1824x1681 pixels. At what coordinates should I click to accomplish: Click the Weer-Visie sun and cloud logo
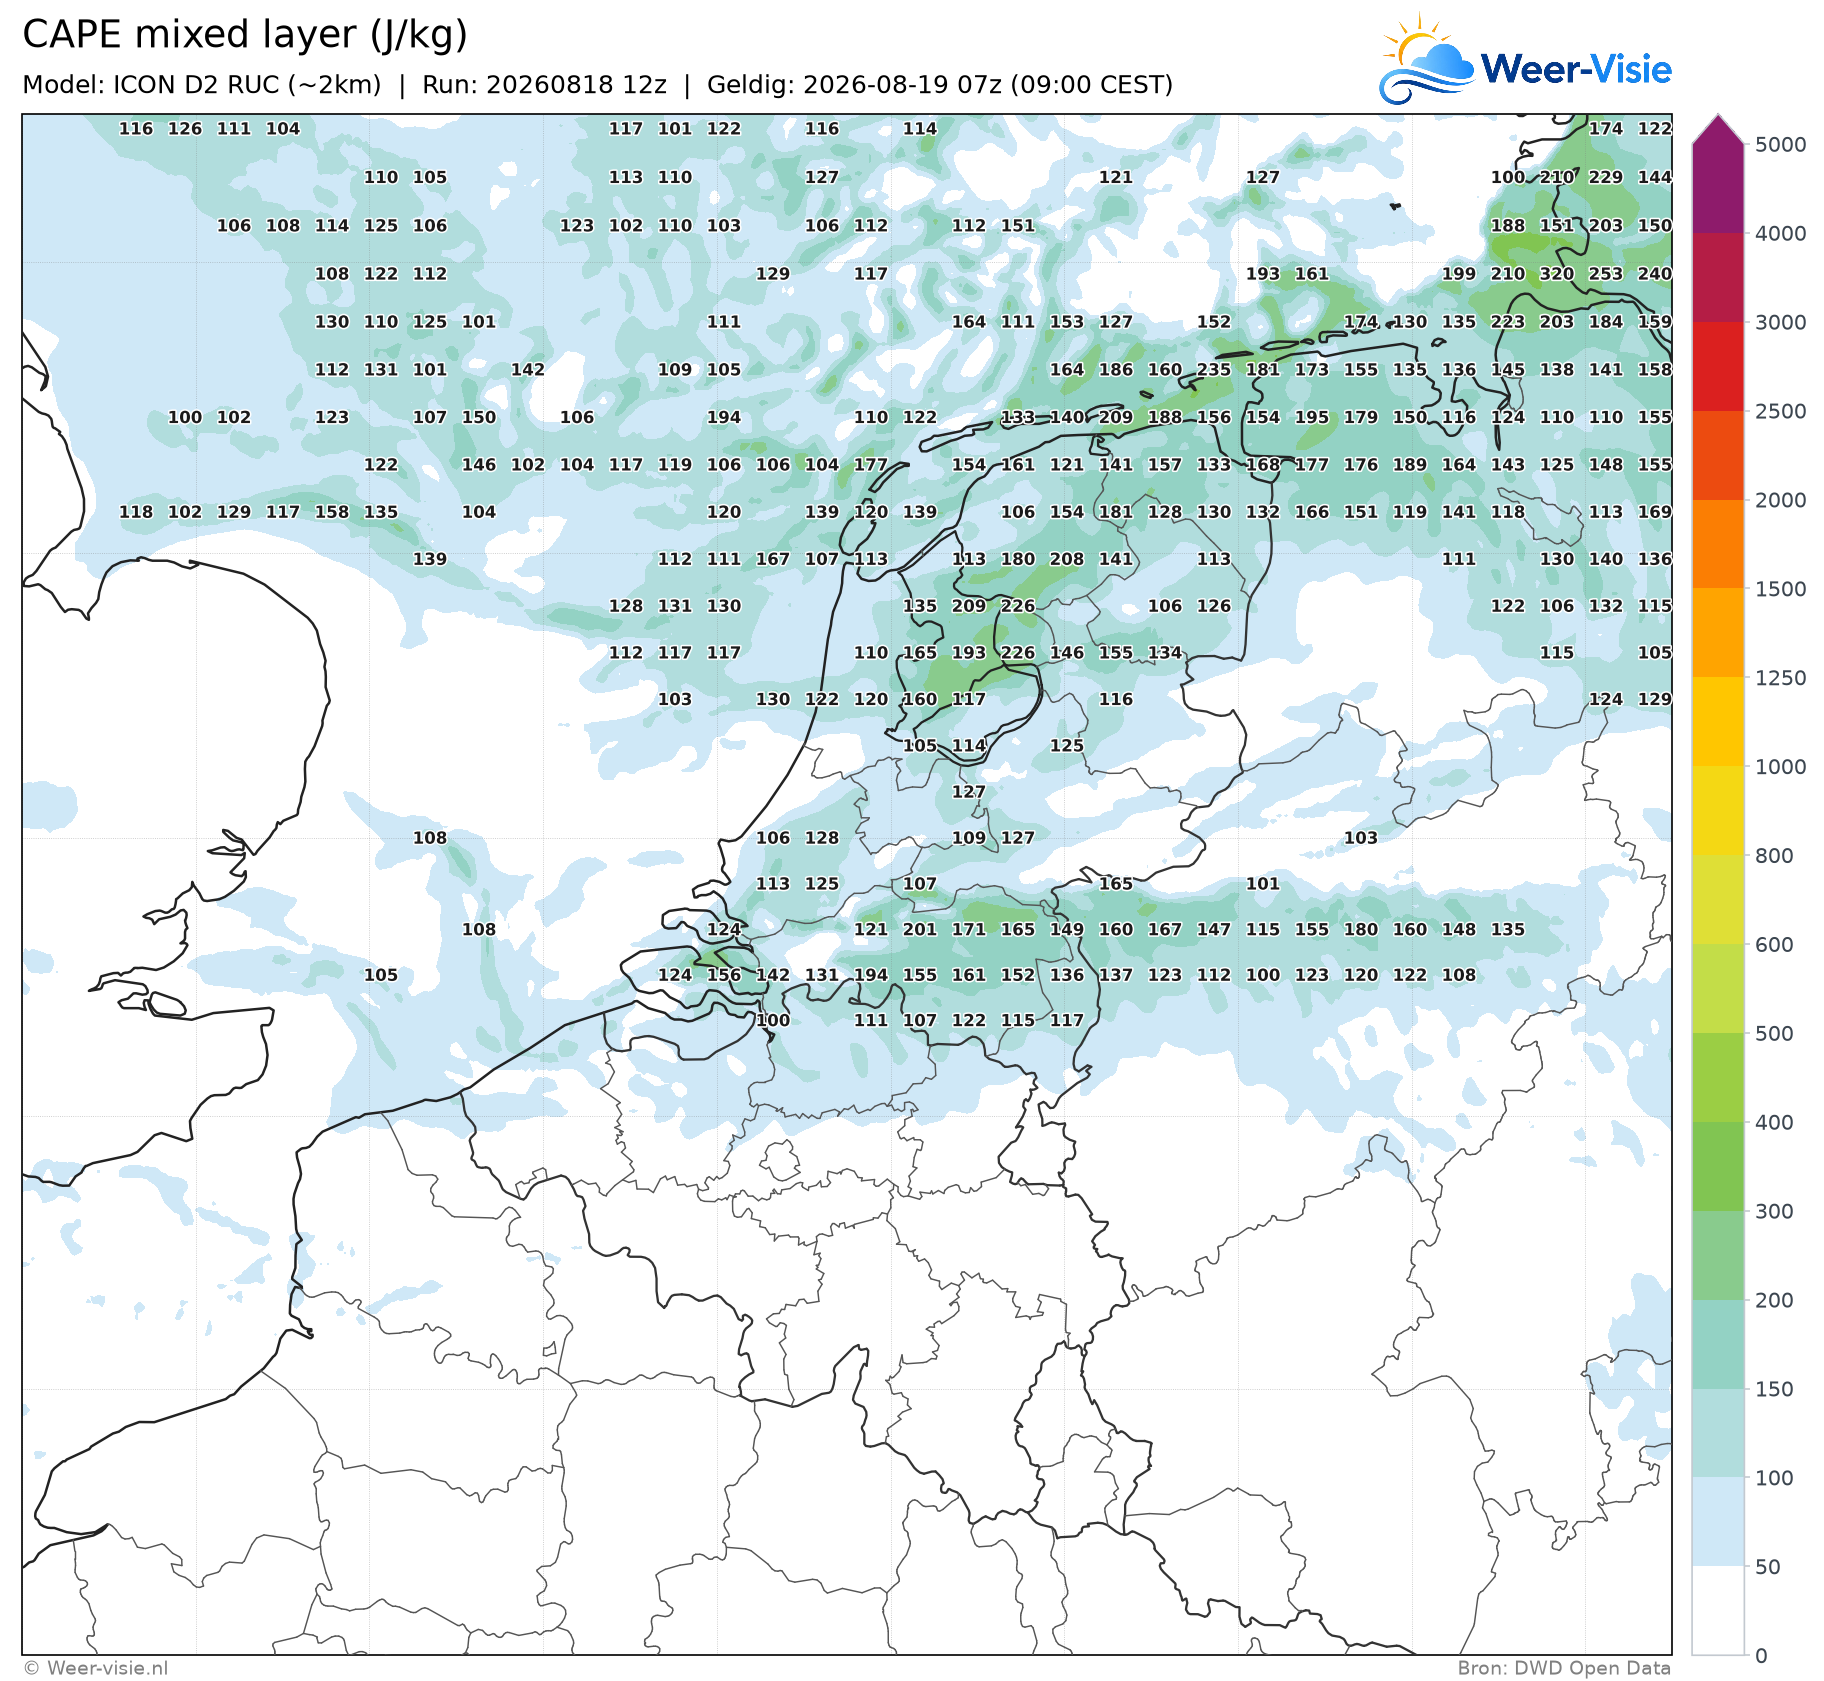click(1427, 60)
